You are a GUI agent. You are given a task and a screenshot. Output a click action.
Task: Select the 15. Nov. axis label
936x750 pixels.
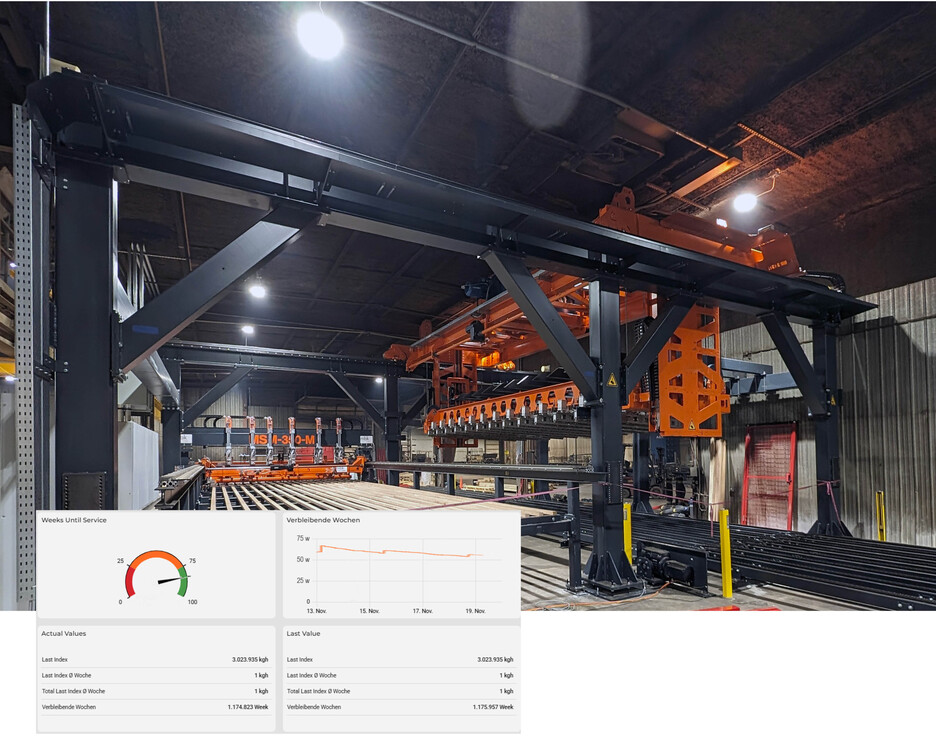pyautogui.click(x=370, y=611)
